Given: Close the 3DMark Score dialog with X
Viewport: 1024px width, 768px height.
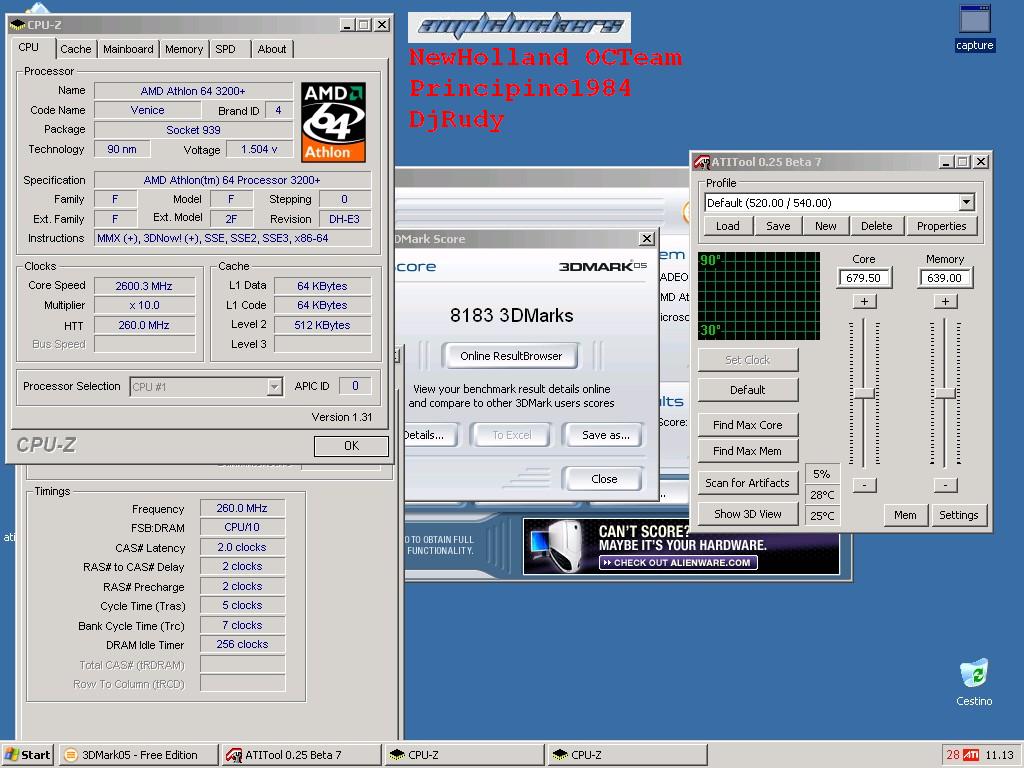Looking at the screenshot, I should 647,239.
